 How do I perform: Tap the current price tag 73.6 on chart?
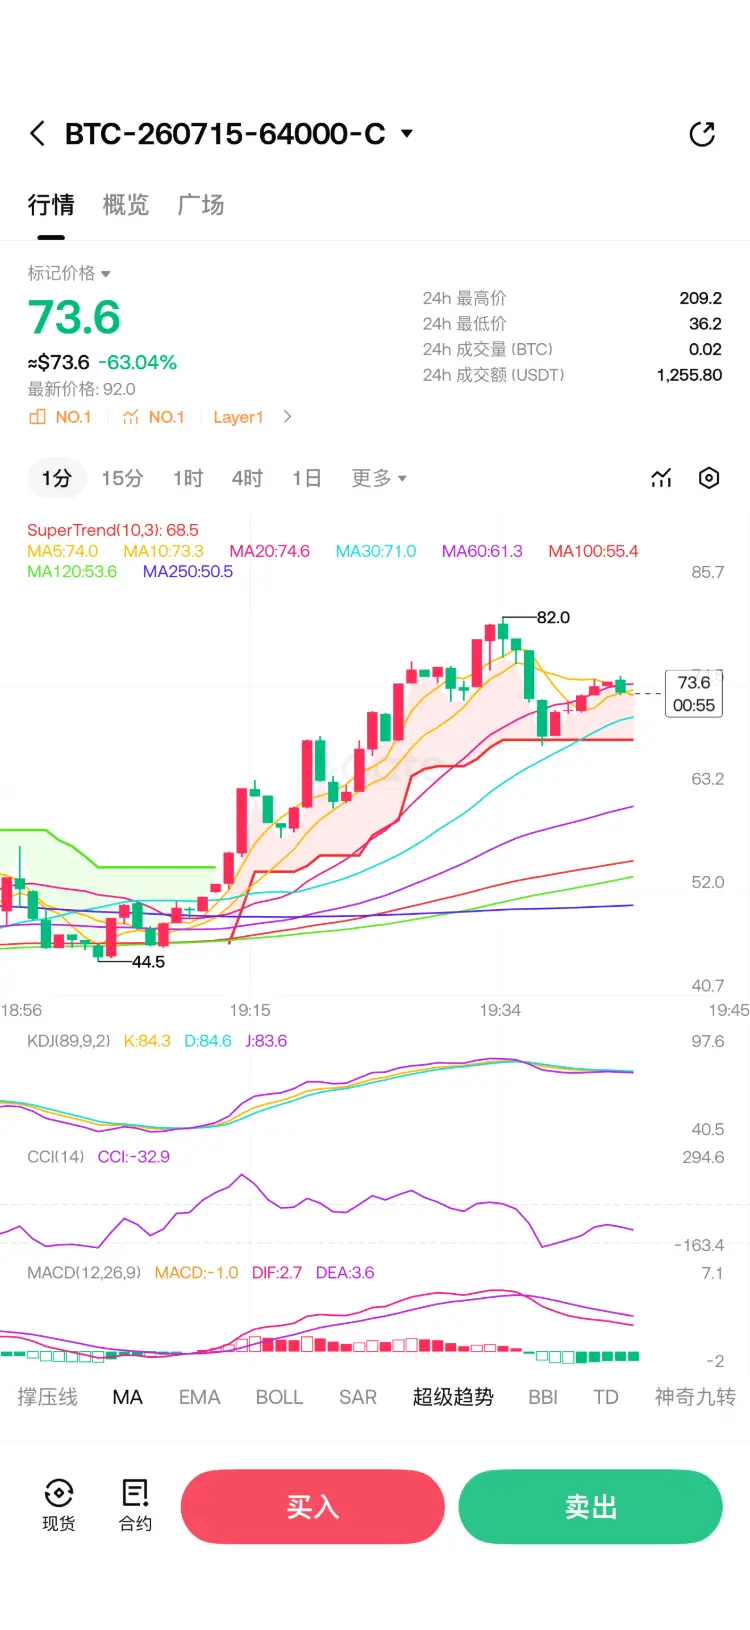[x=694, y=694]
